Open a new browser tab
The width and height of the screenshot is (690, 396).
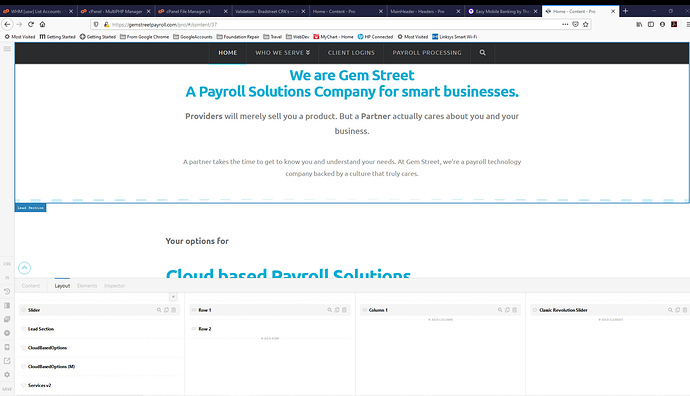(x=625, y=11)
